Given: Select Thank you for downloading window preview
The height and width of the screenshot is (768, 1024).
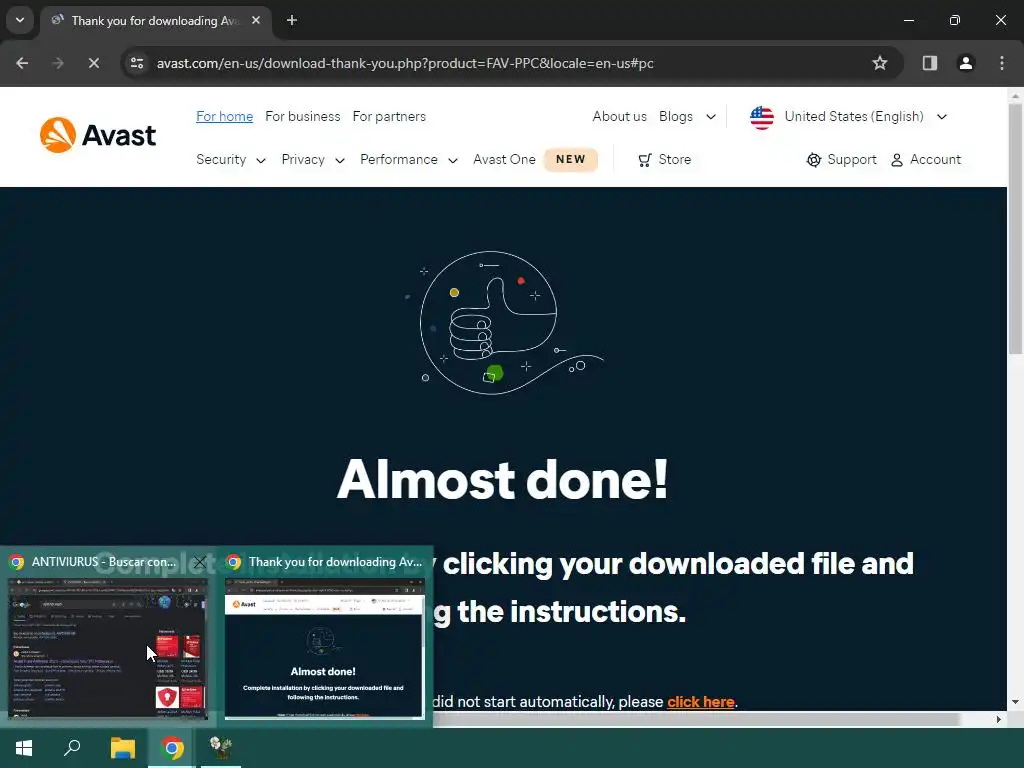Looking at the screenshot, I should pos(325,648).
